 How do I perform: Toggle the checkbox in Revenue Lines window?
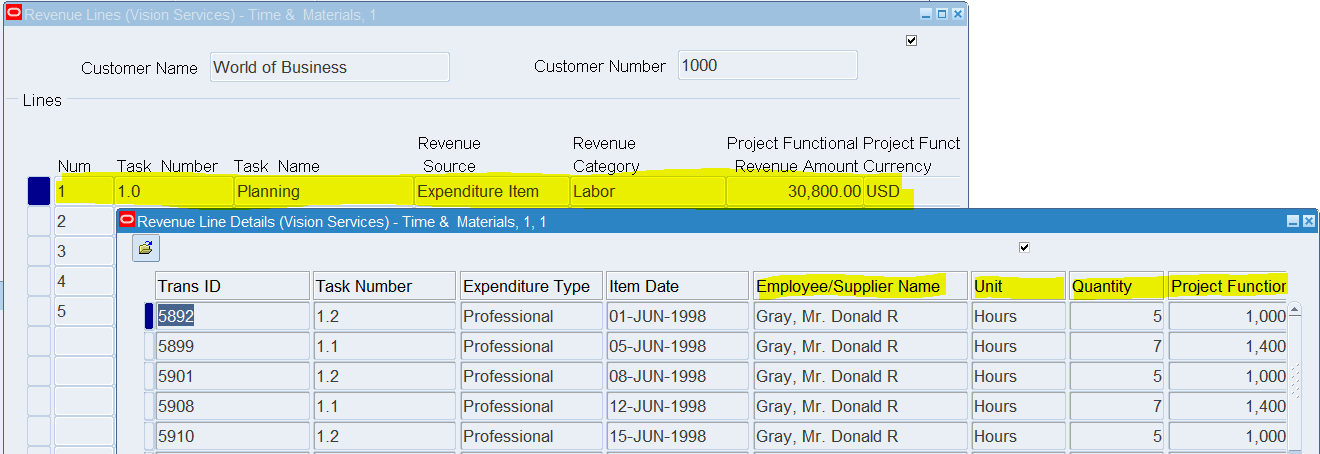[x=911, y=41]
